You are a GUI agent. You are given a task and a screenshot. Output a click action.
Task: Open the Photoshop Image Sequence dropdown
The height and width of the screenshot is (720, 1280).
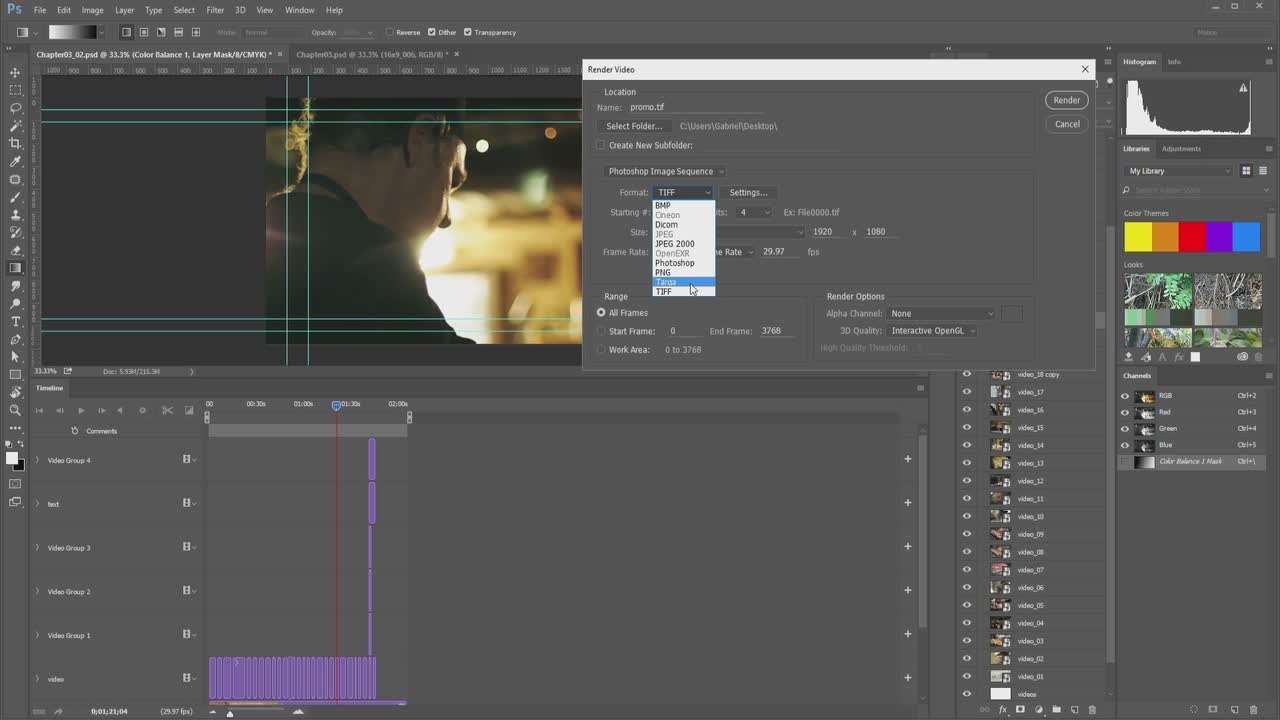click(665, 171)
